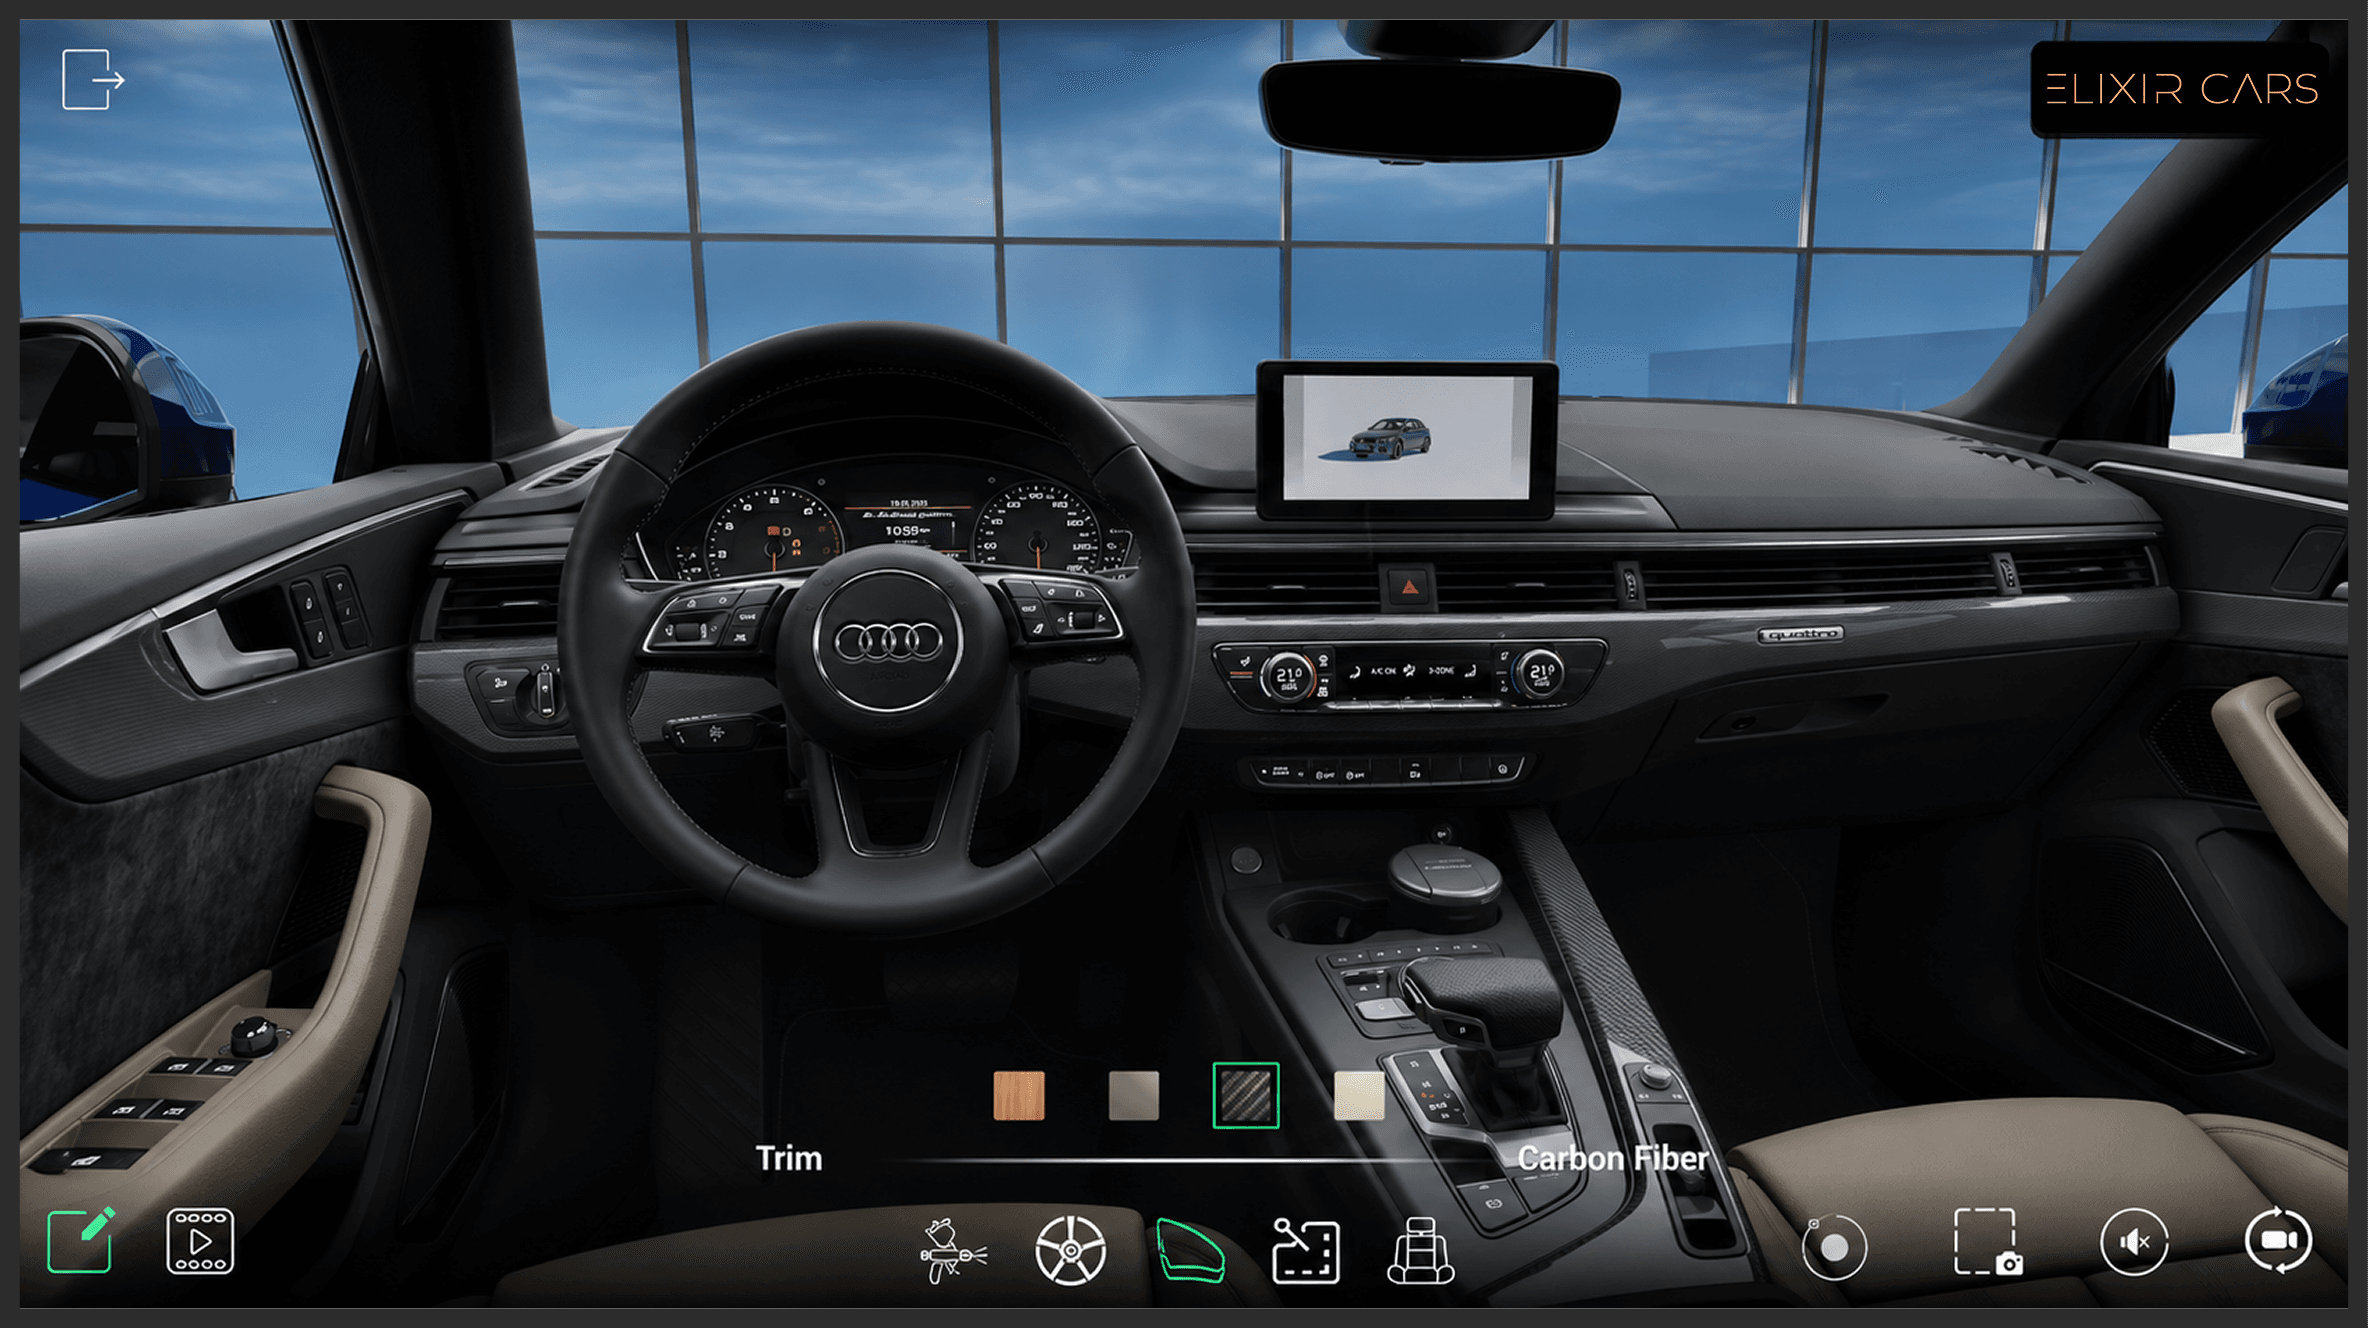Click the record circle icon
This screenshot has height=1329, width=2368.
[1834, 1247]
